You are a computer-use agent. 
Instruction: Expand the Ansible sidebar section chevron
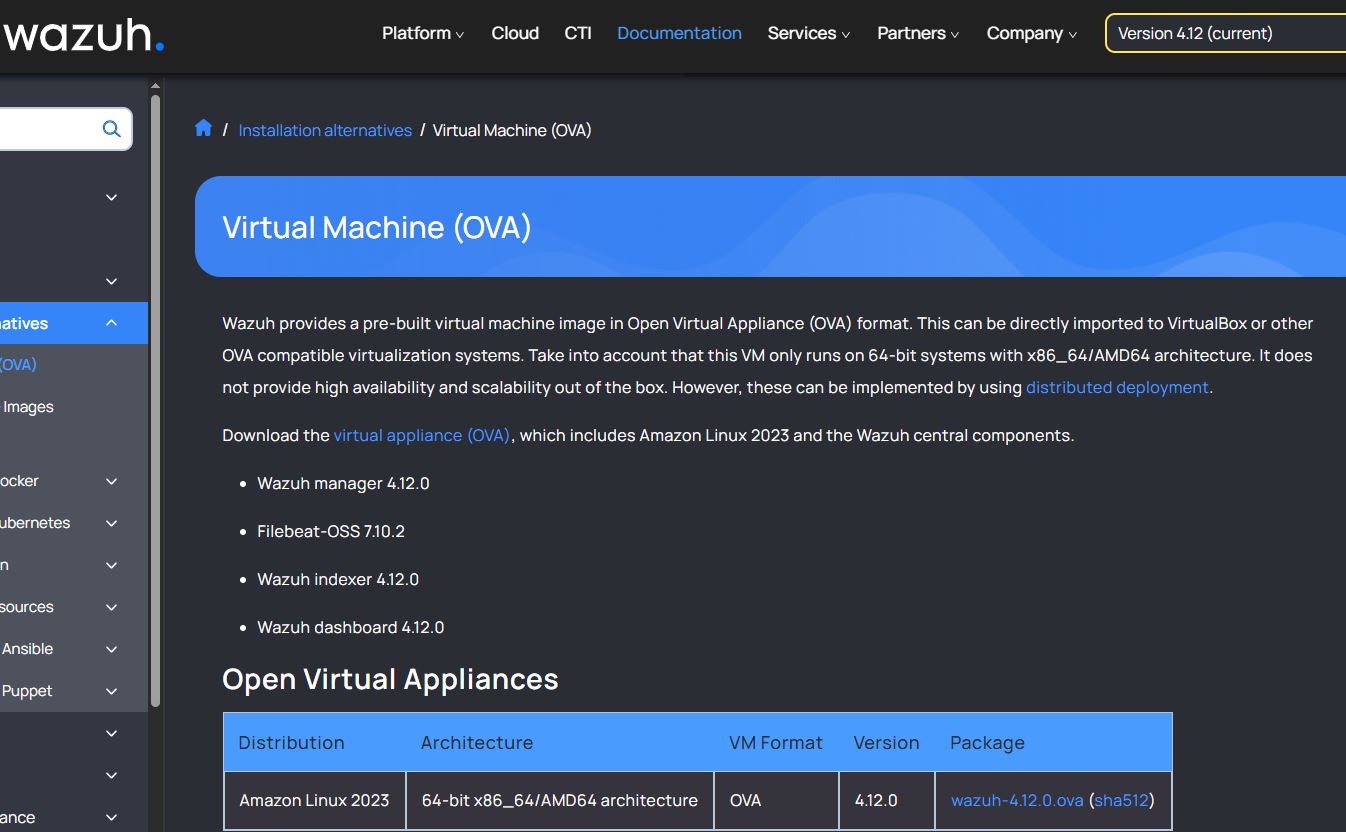pos(111,649)
